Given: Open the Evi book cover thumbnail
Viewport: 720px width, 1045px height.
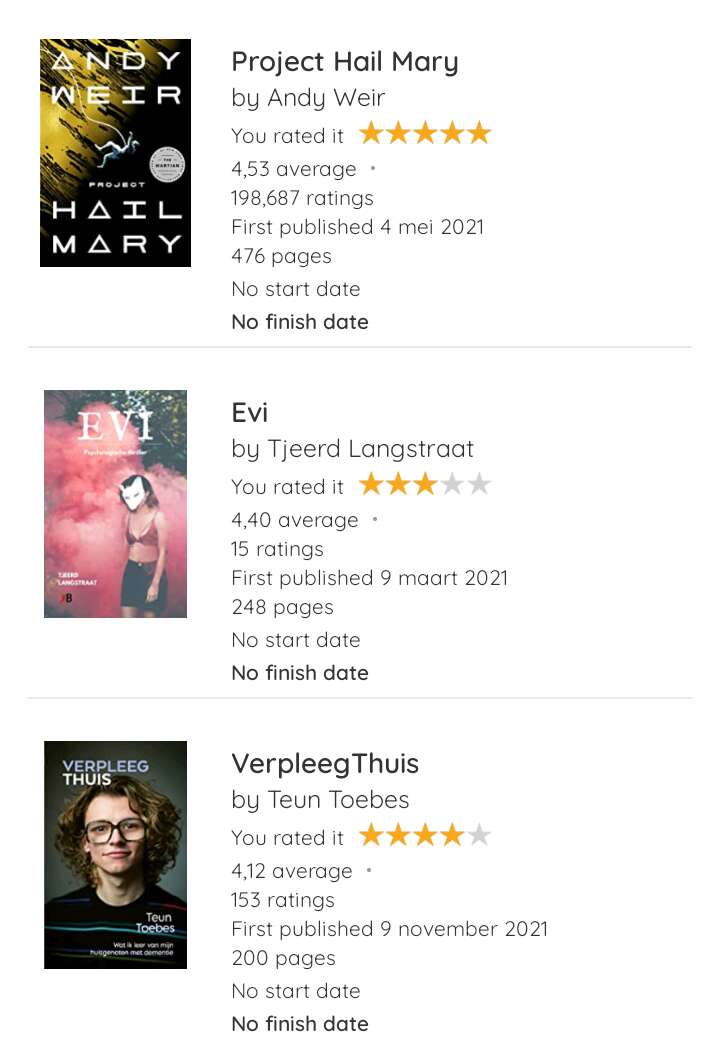Looking at the screenshot, I should tap(115, 504).
